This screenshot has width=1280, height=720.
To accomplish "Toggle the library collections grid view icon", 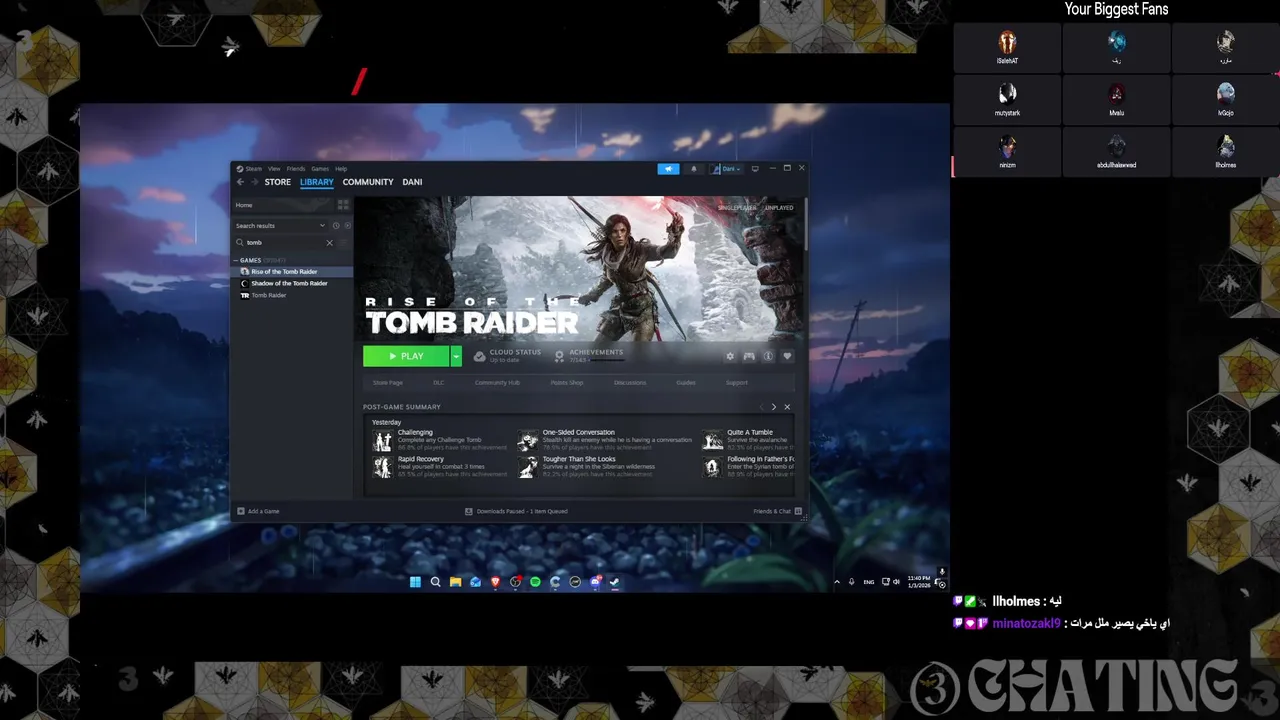I will point(343,205).
